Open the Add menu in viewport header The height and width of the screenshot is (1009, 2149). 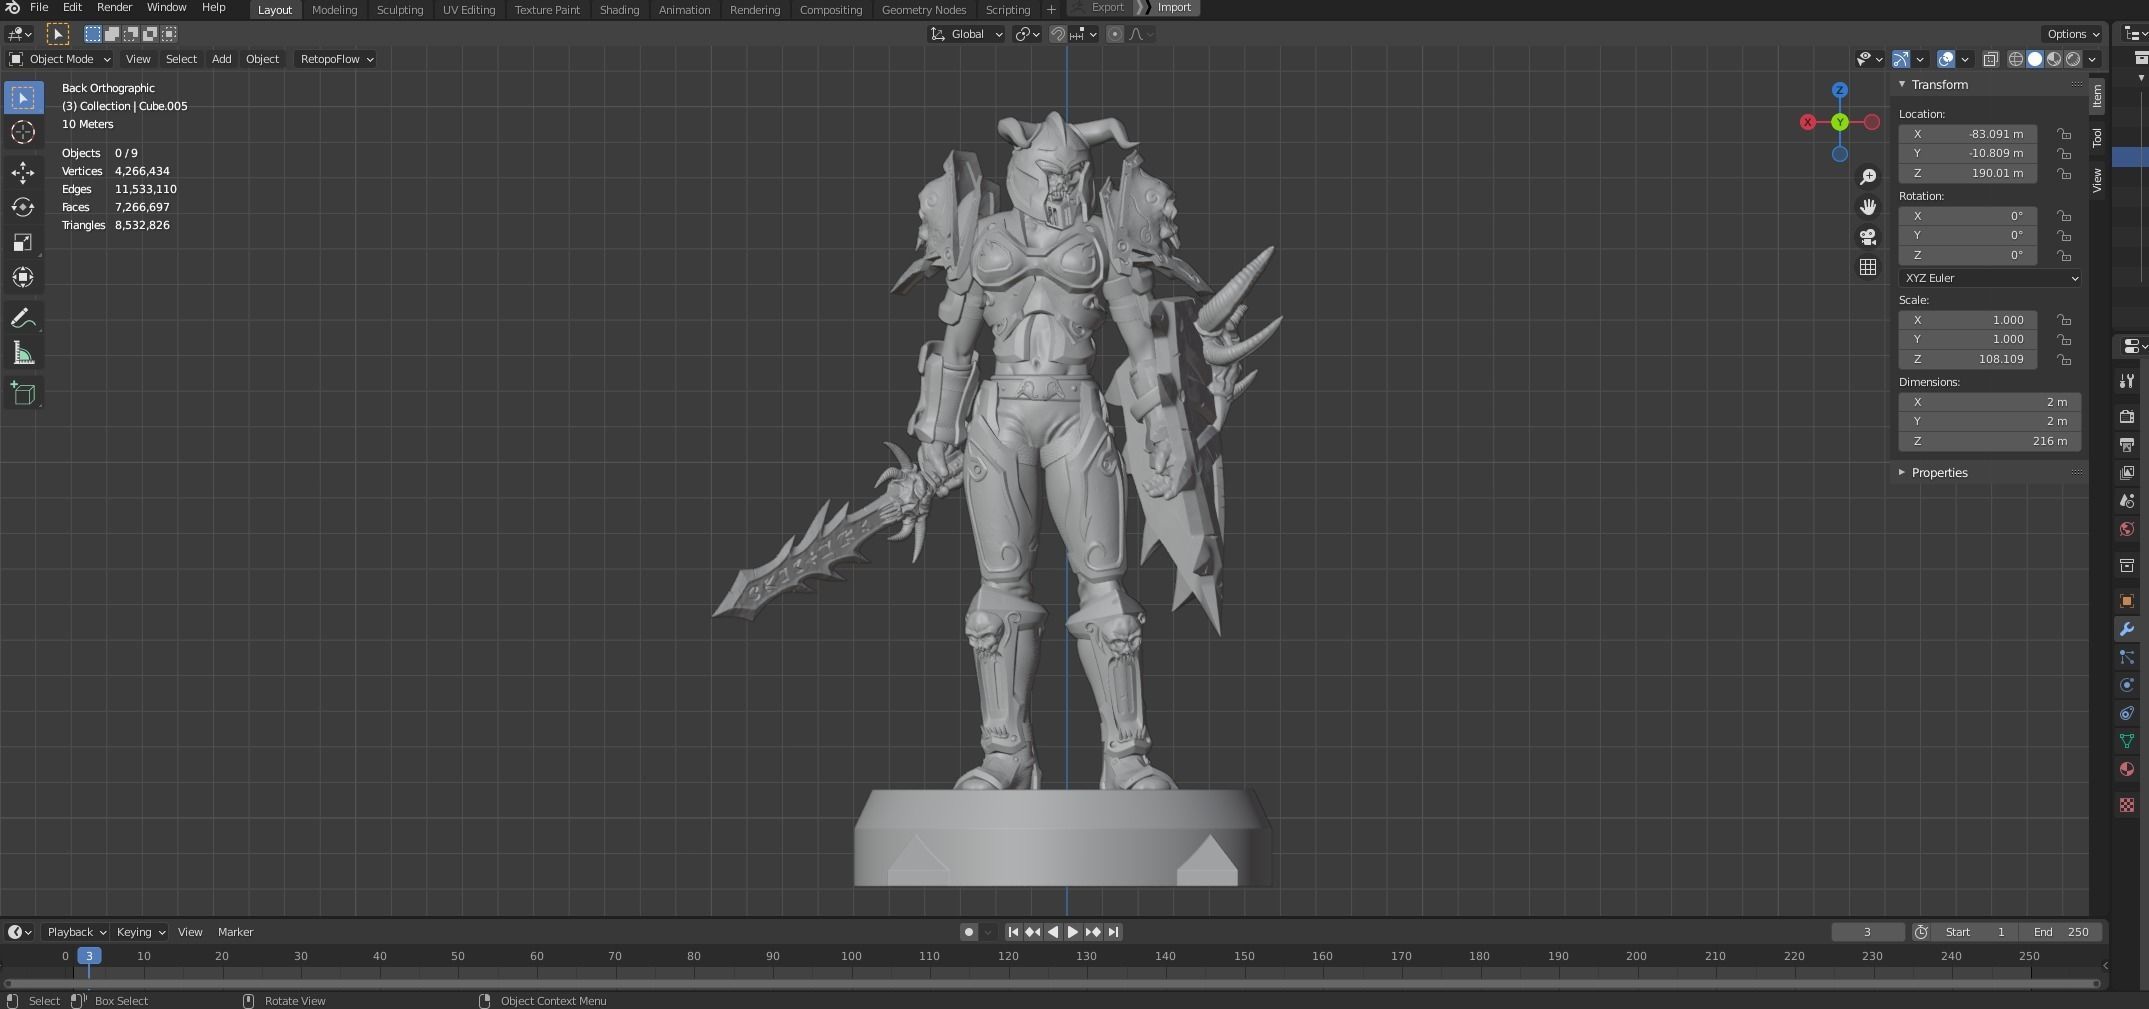tap(221, 59)
